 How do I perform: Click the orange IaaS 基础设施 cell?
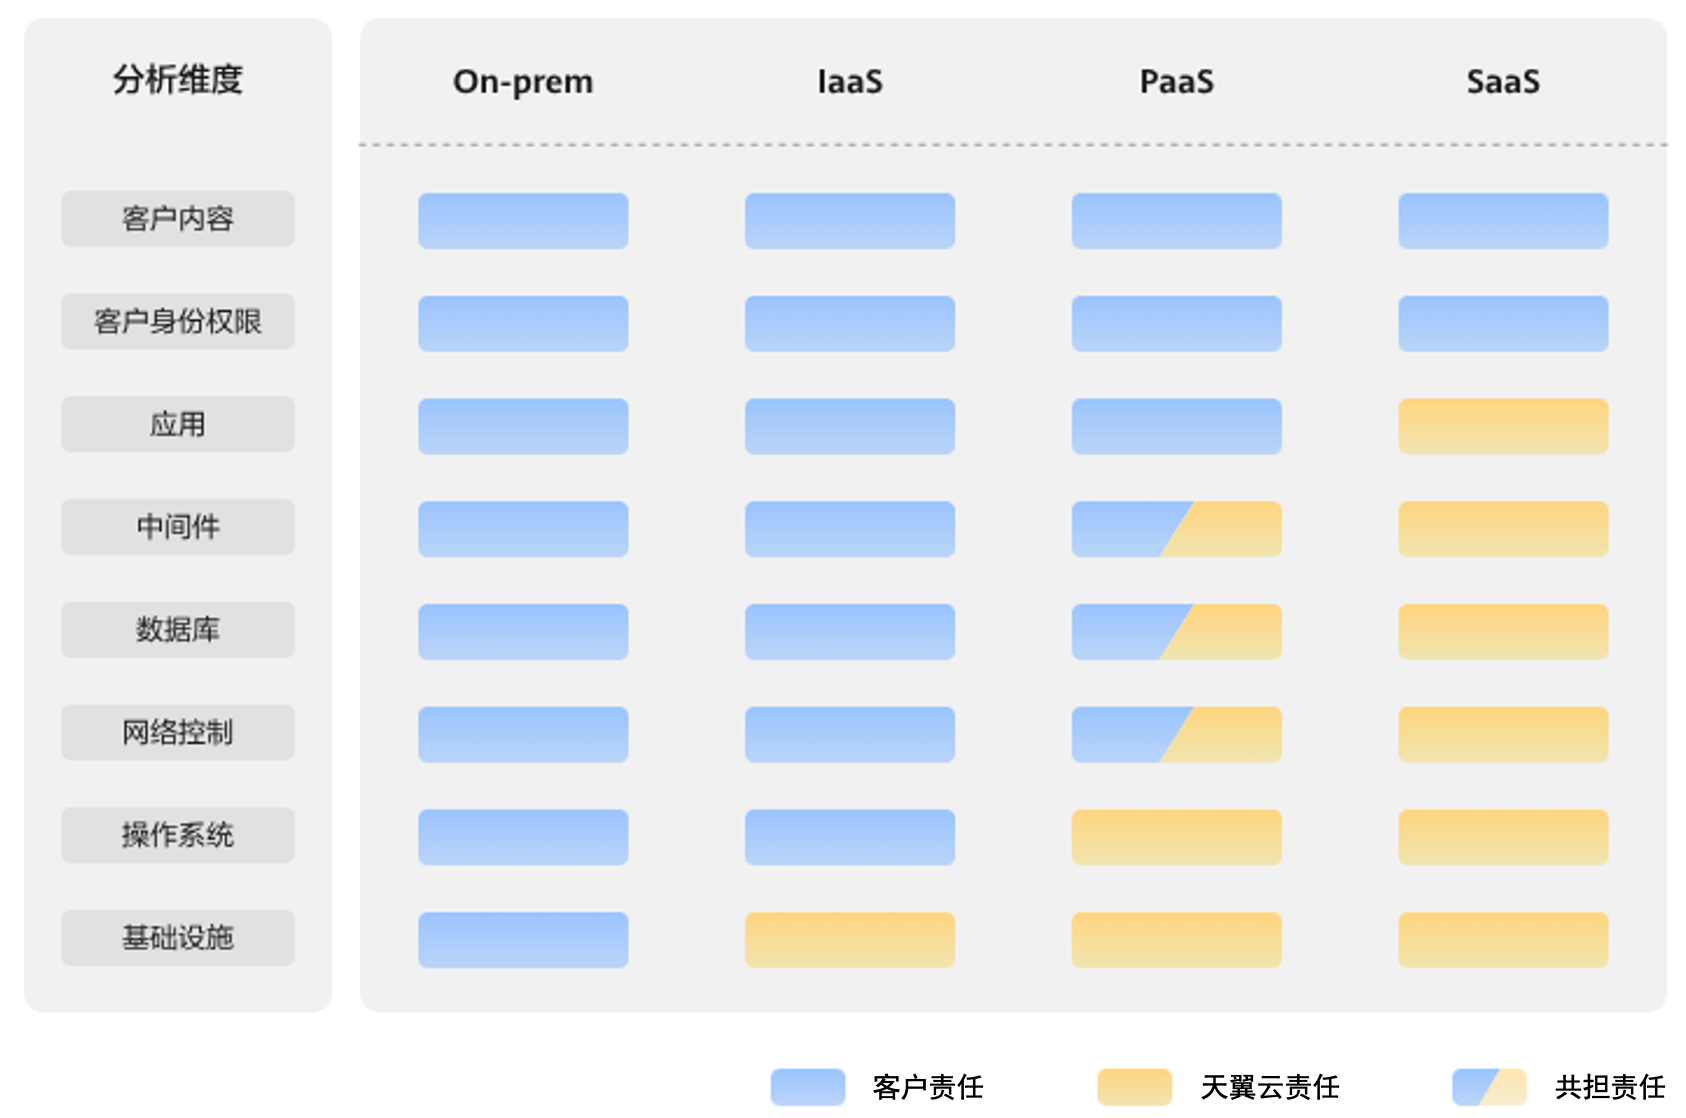click(x=850, y=940)
